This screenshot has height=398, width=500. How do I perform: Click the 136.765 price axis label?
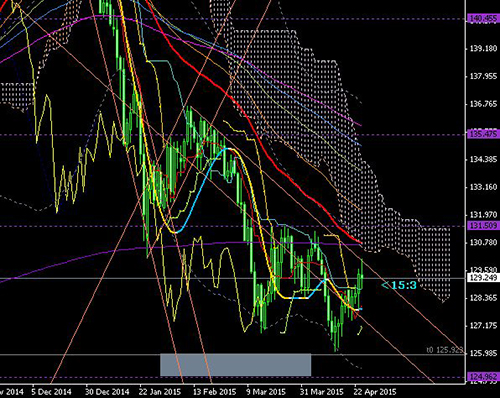(x=483, y=104)
